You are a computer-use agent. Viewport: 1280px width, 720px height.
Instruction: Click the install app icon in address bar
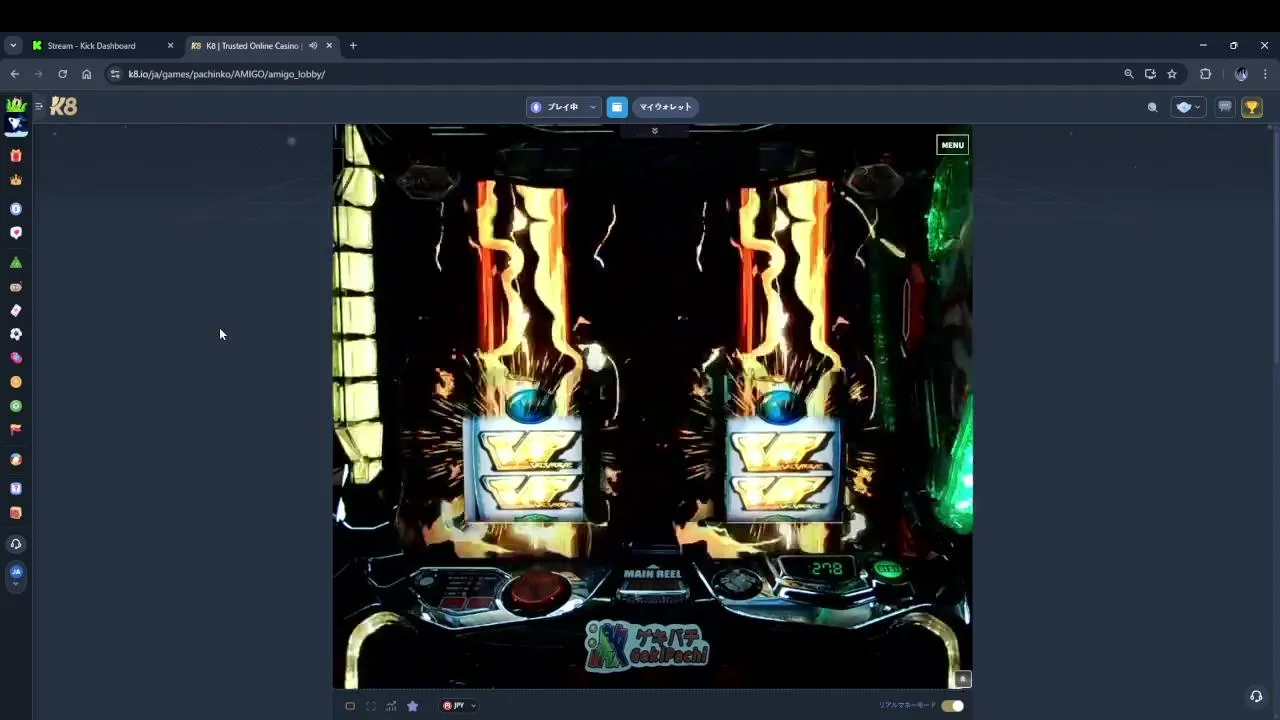[1150, 74]
